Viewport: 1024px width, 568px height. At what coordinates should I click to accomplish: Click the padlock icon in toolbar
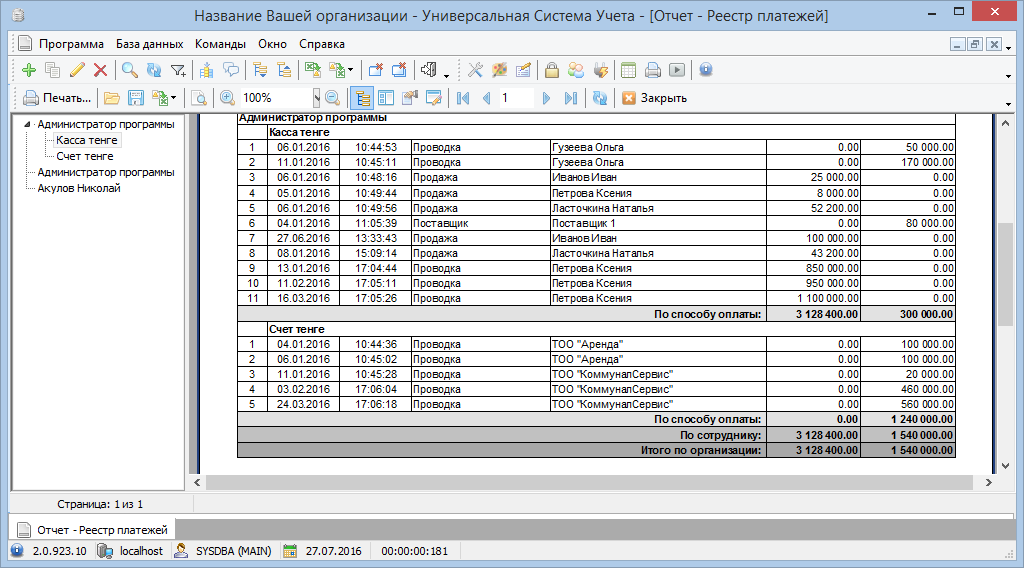tap(551, 70)
